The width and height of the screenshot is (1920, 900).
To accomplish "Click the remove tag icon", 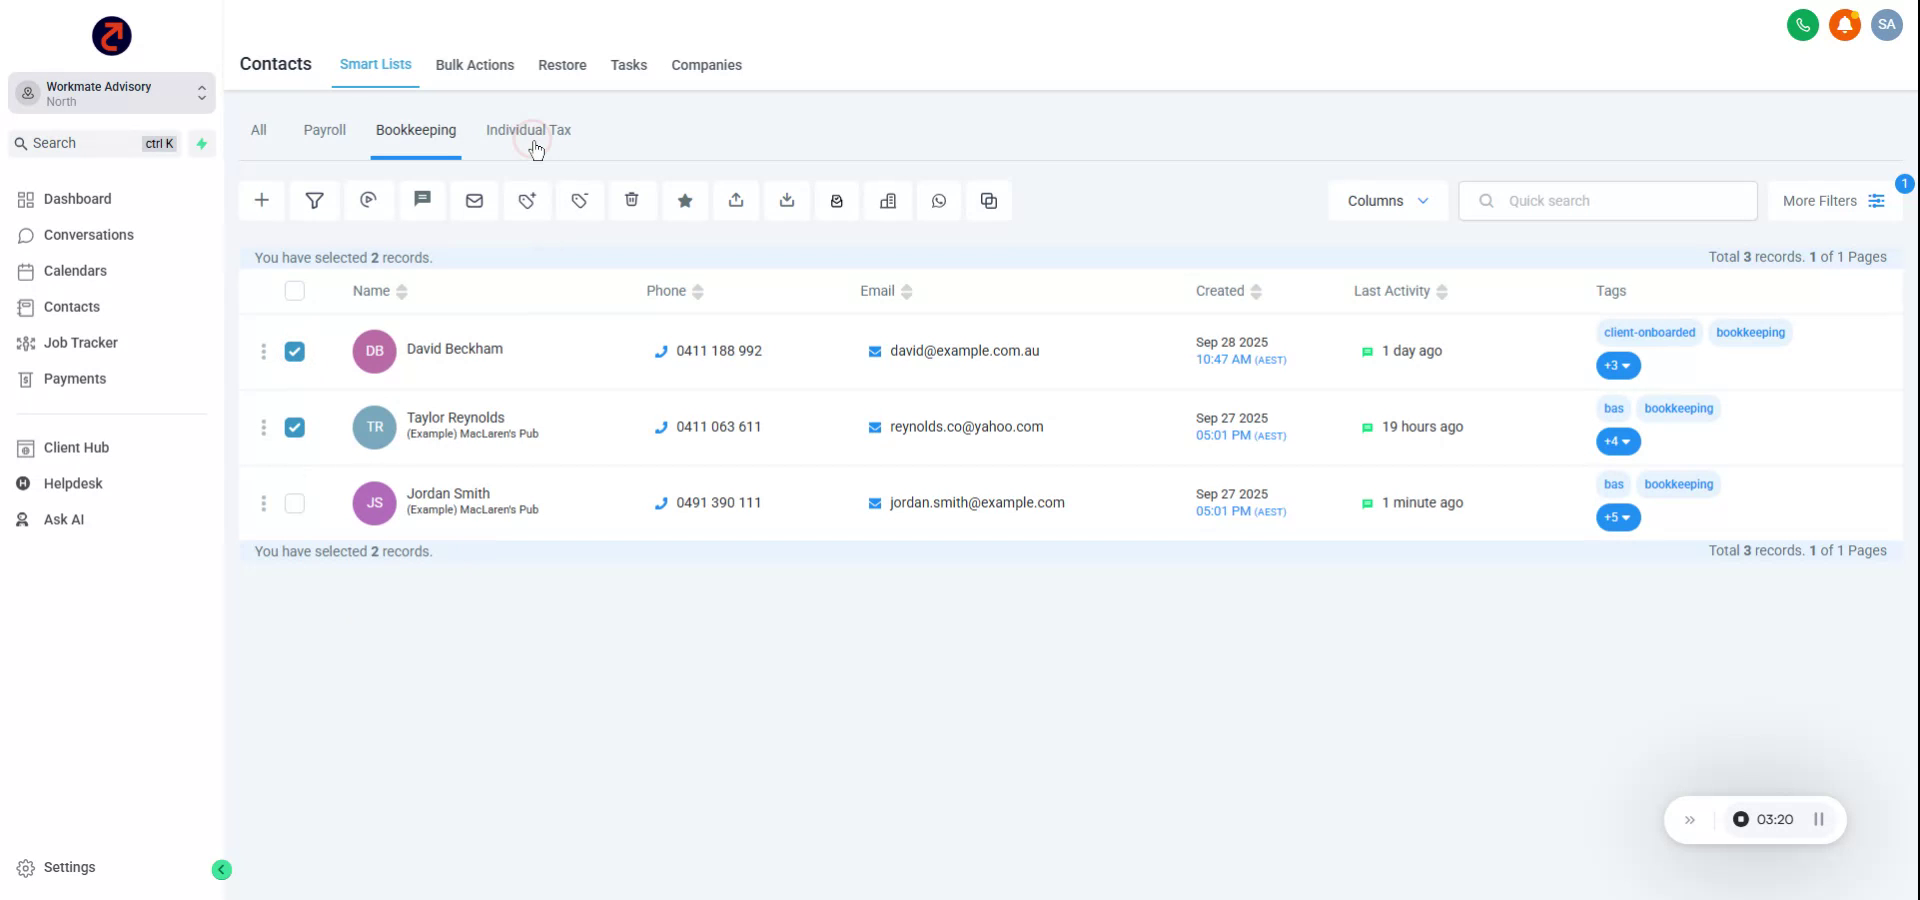I will 580,200.
